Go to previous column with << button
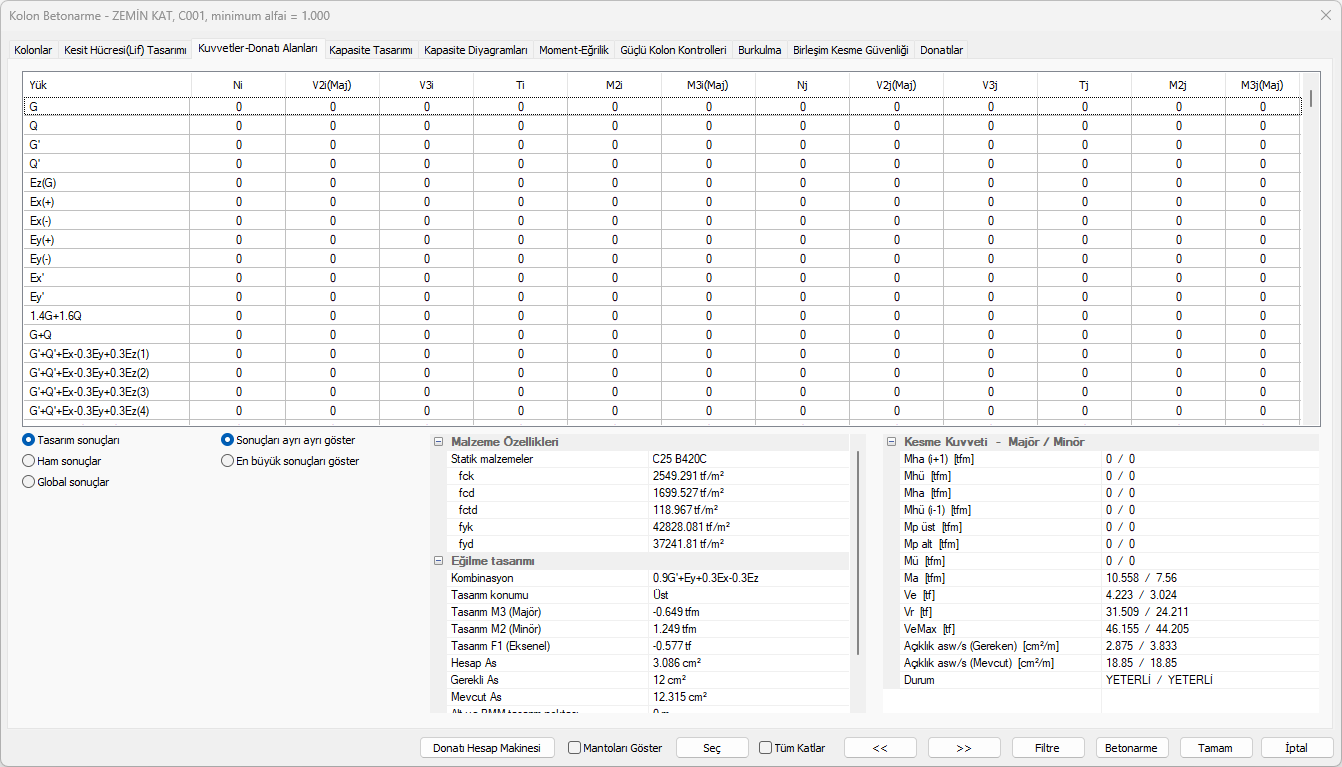 (x=880, y=747)
